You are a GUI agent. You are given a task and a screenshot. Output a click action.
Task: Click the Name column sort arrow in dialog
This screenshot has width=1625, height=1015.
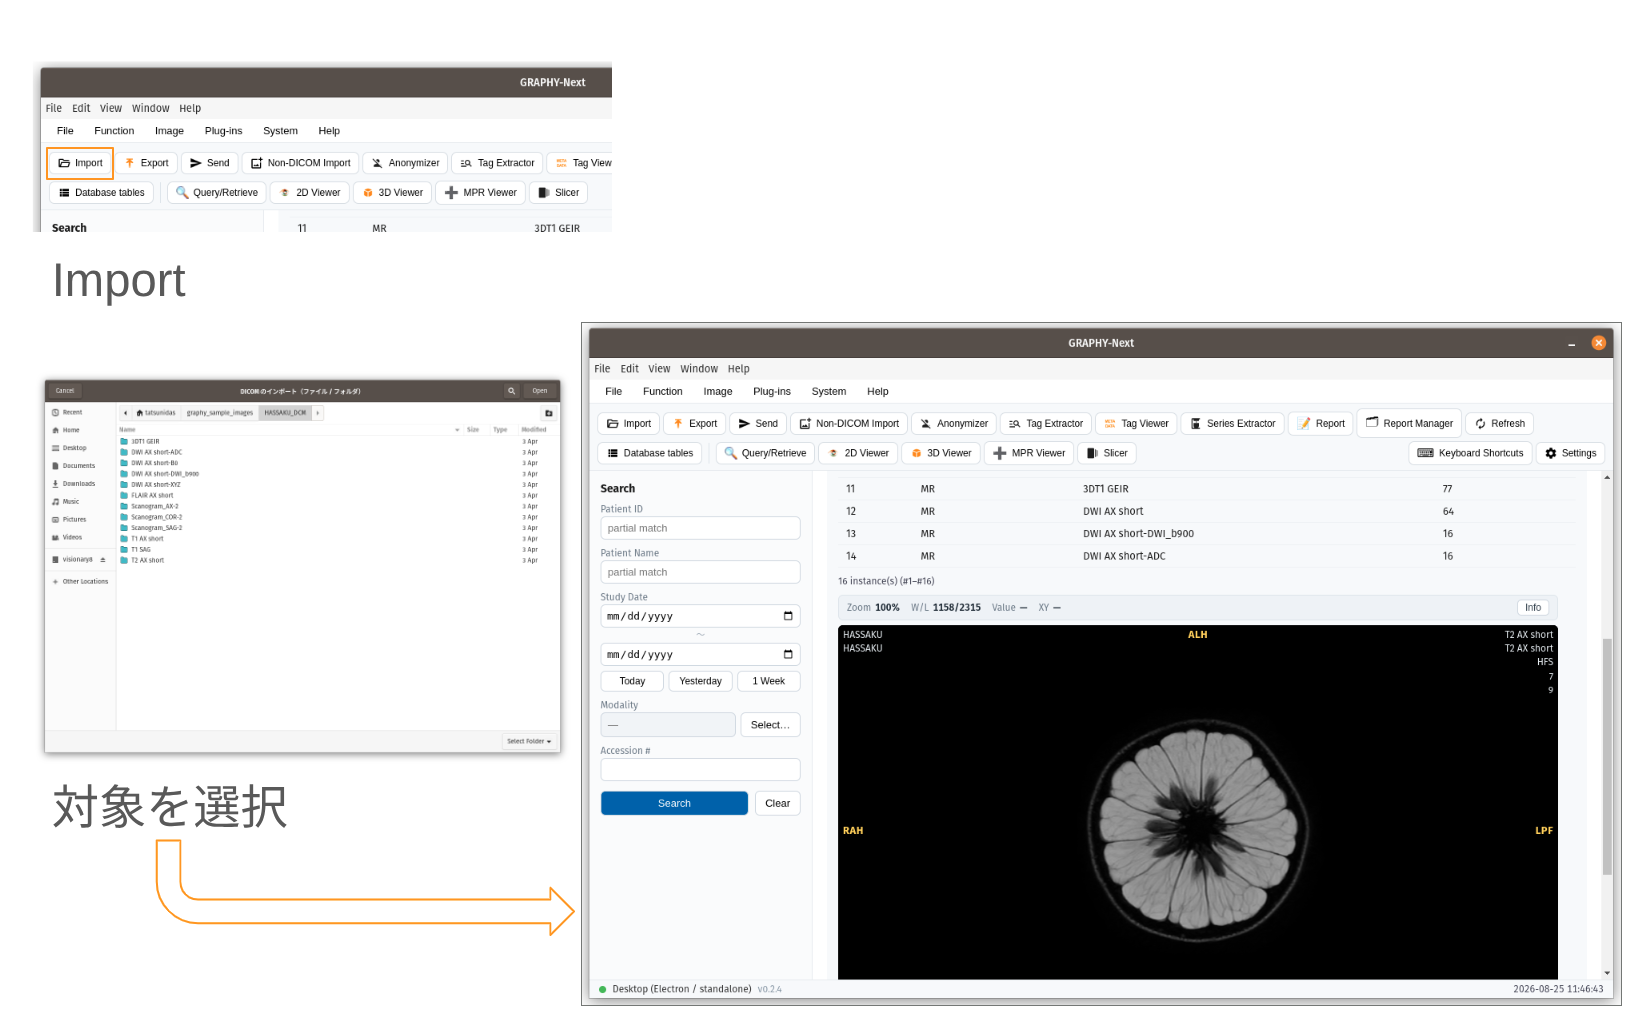tap(457, 430)
